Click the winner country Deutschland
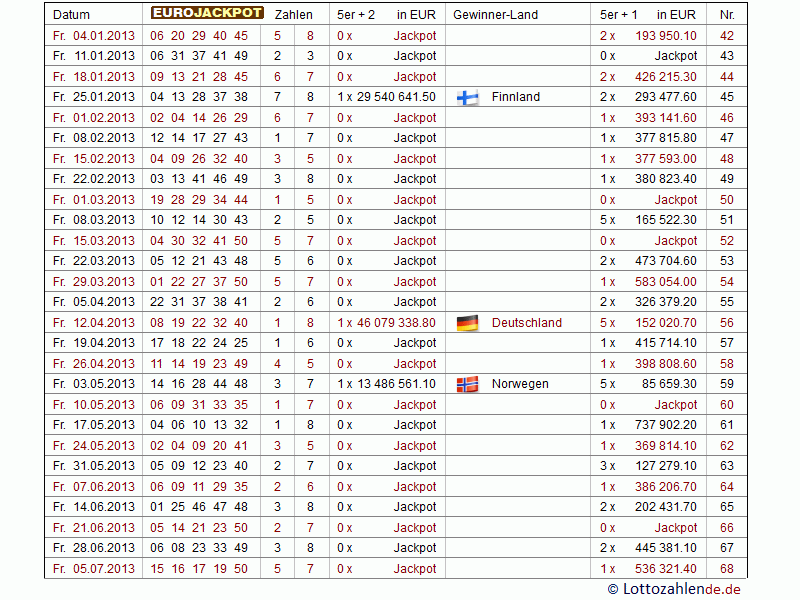The height and width of the screenshot is (600, 800). click(x=527, y=323)
